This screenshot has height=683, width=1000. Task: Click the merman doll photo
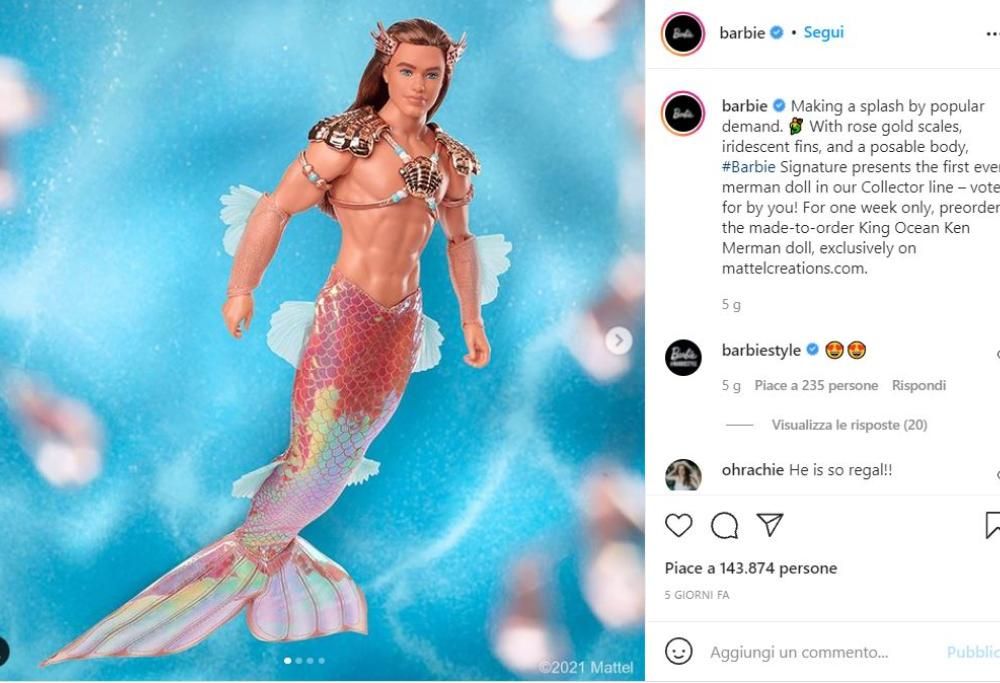point(322,340)
